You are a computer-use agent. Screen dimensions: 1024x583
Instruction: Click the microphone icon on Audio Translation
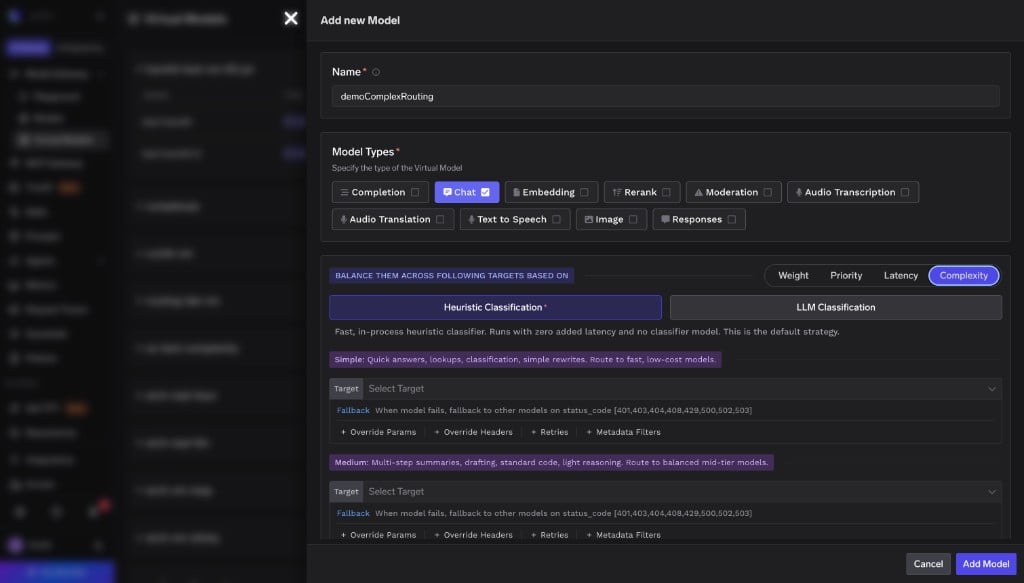tap(344, 220)
